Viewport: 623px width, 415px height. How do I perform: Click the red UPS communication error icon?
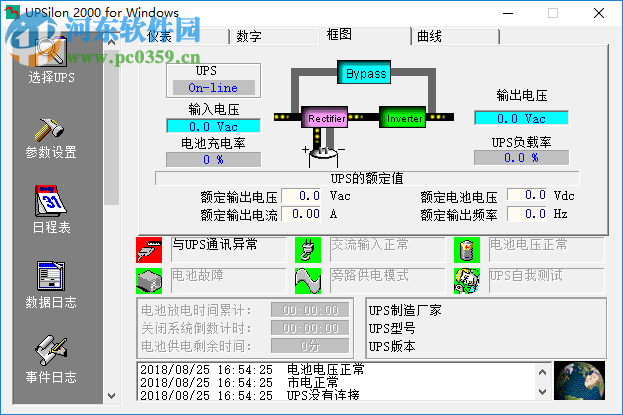[x=149, y=250]
